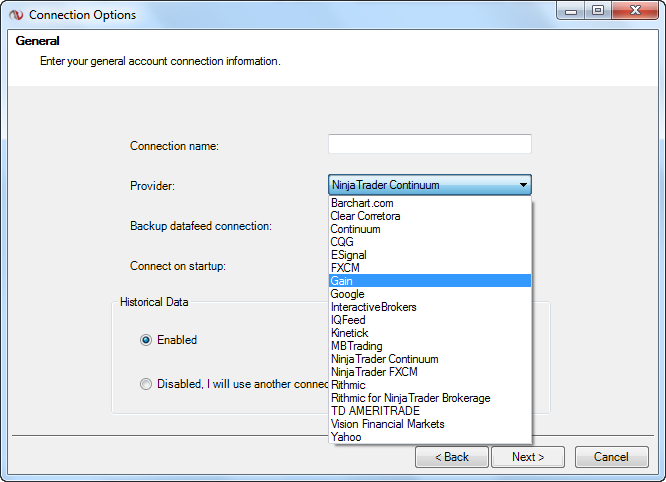The width and height of the screenshot is (666, 482).
Task: Choose IQFeed in the dropdown list
Action: click(x=430, y=320)
